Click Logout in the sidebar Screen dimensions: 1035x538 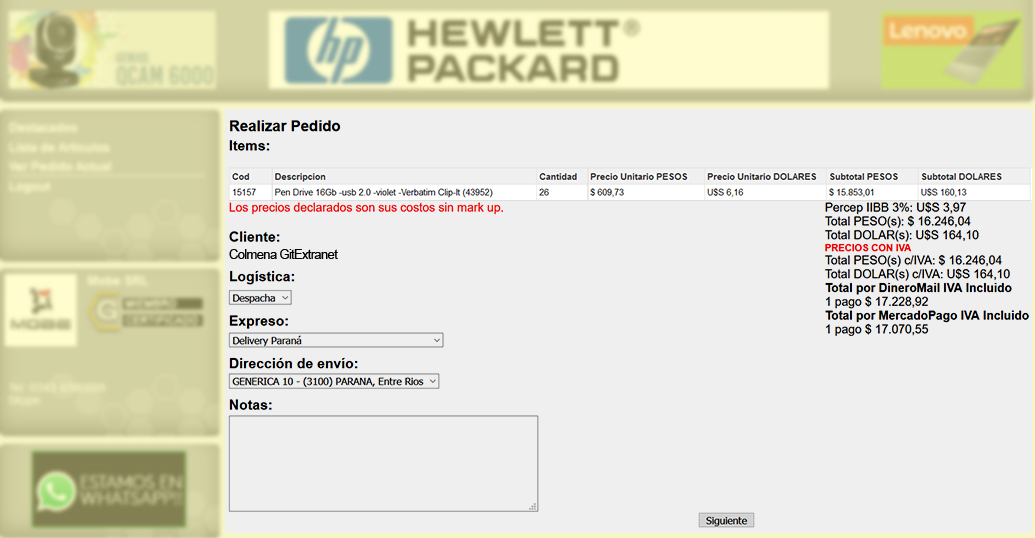[29, 187]
